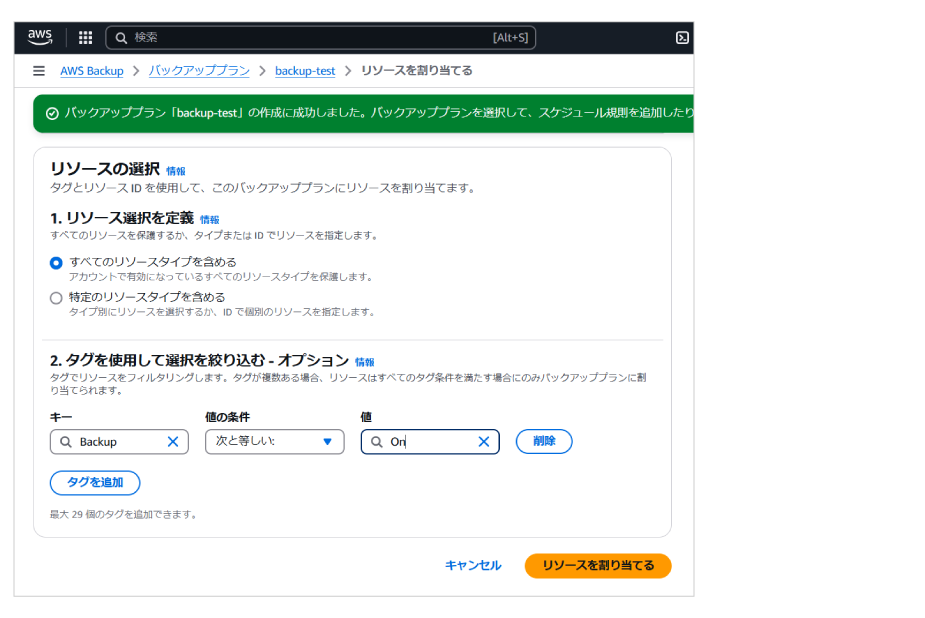925x618 pixels.
Task: Clear the Backup key field with X
Action: coord(173,441)
